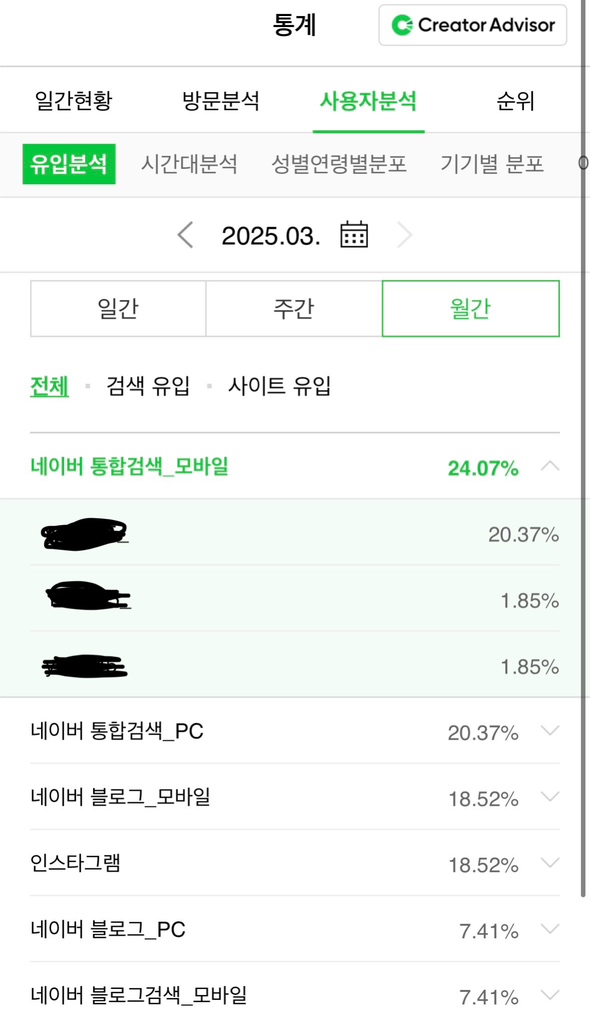Switch to 방문분석 tab
Screen dimensions: 590x1024
pos(221,101)
